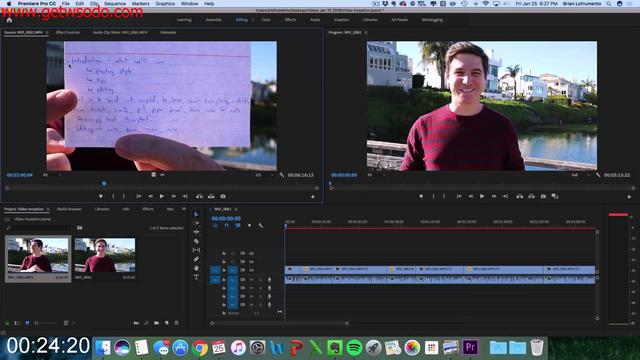
Task: Open Source monitor settings wrench
Action: [282, 175]
